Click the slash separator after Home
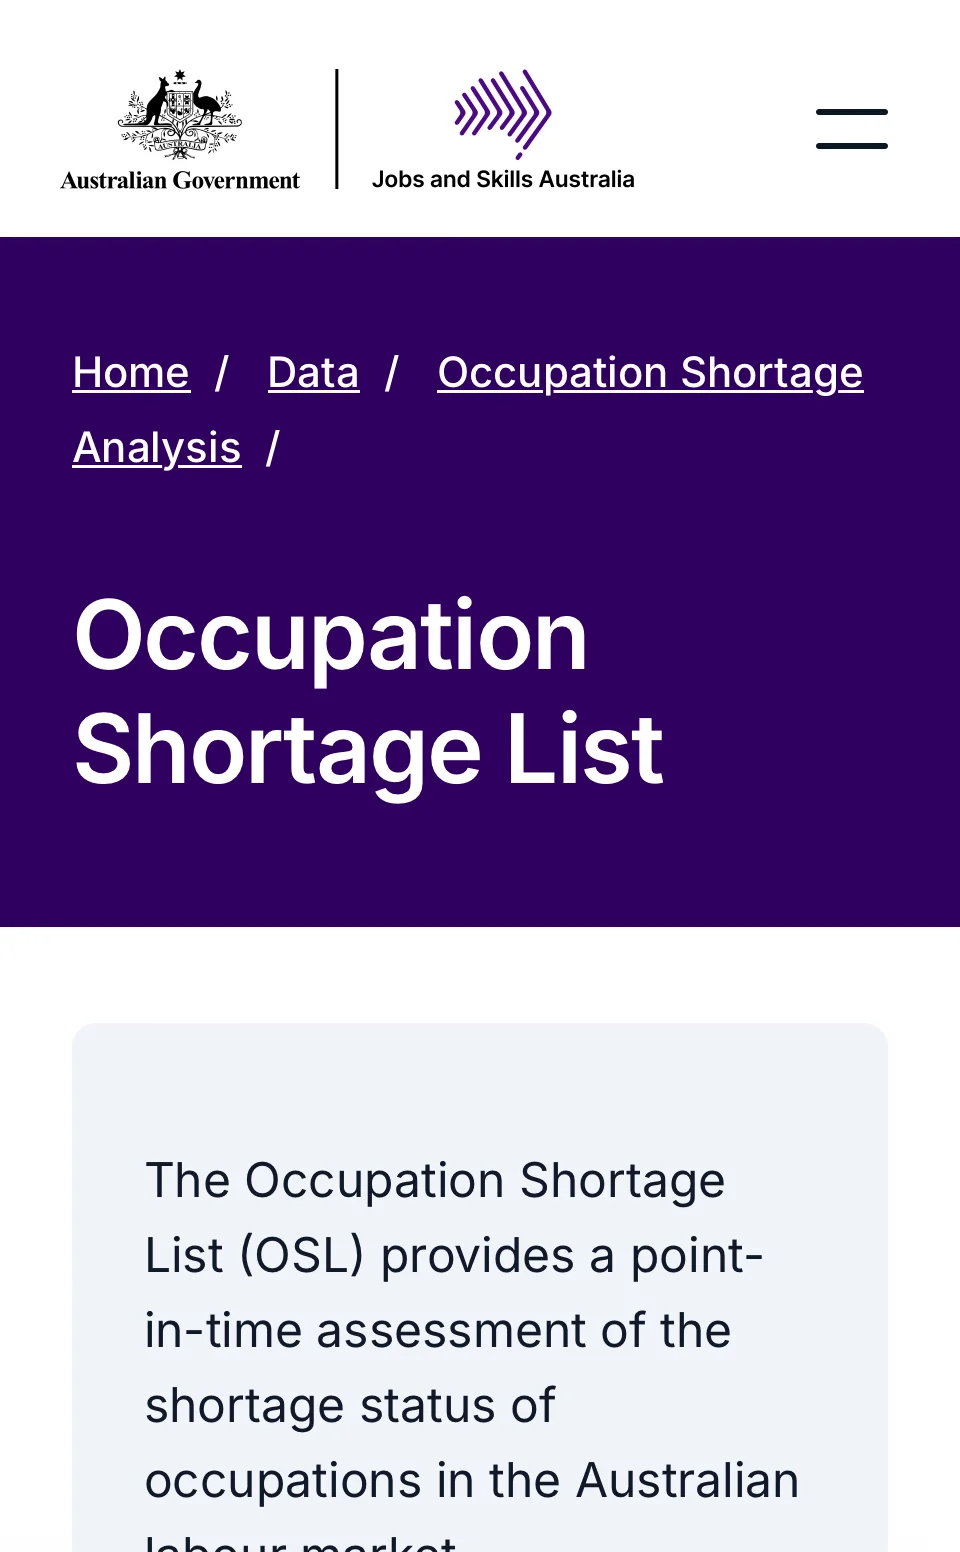Viewport: 960px width, 1552px height. [x=222, y=373]
